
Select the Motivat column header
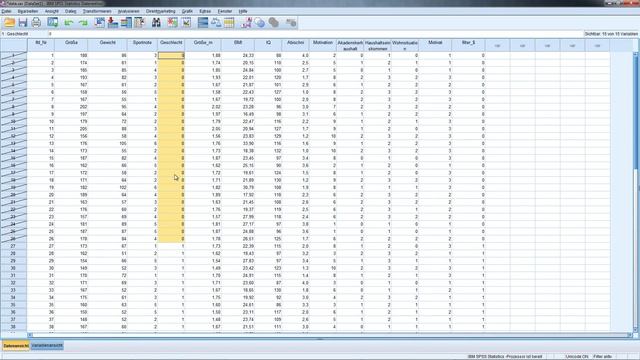[x=435, y=45]
